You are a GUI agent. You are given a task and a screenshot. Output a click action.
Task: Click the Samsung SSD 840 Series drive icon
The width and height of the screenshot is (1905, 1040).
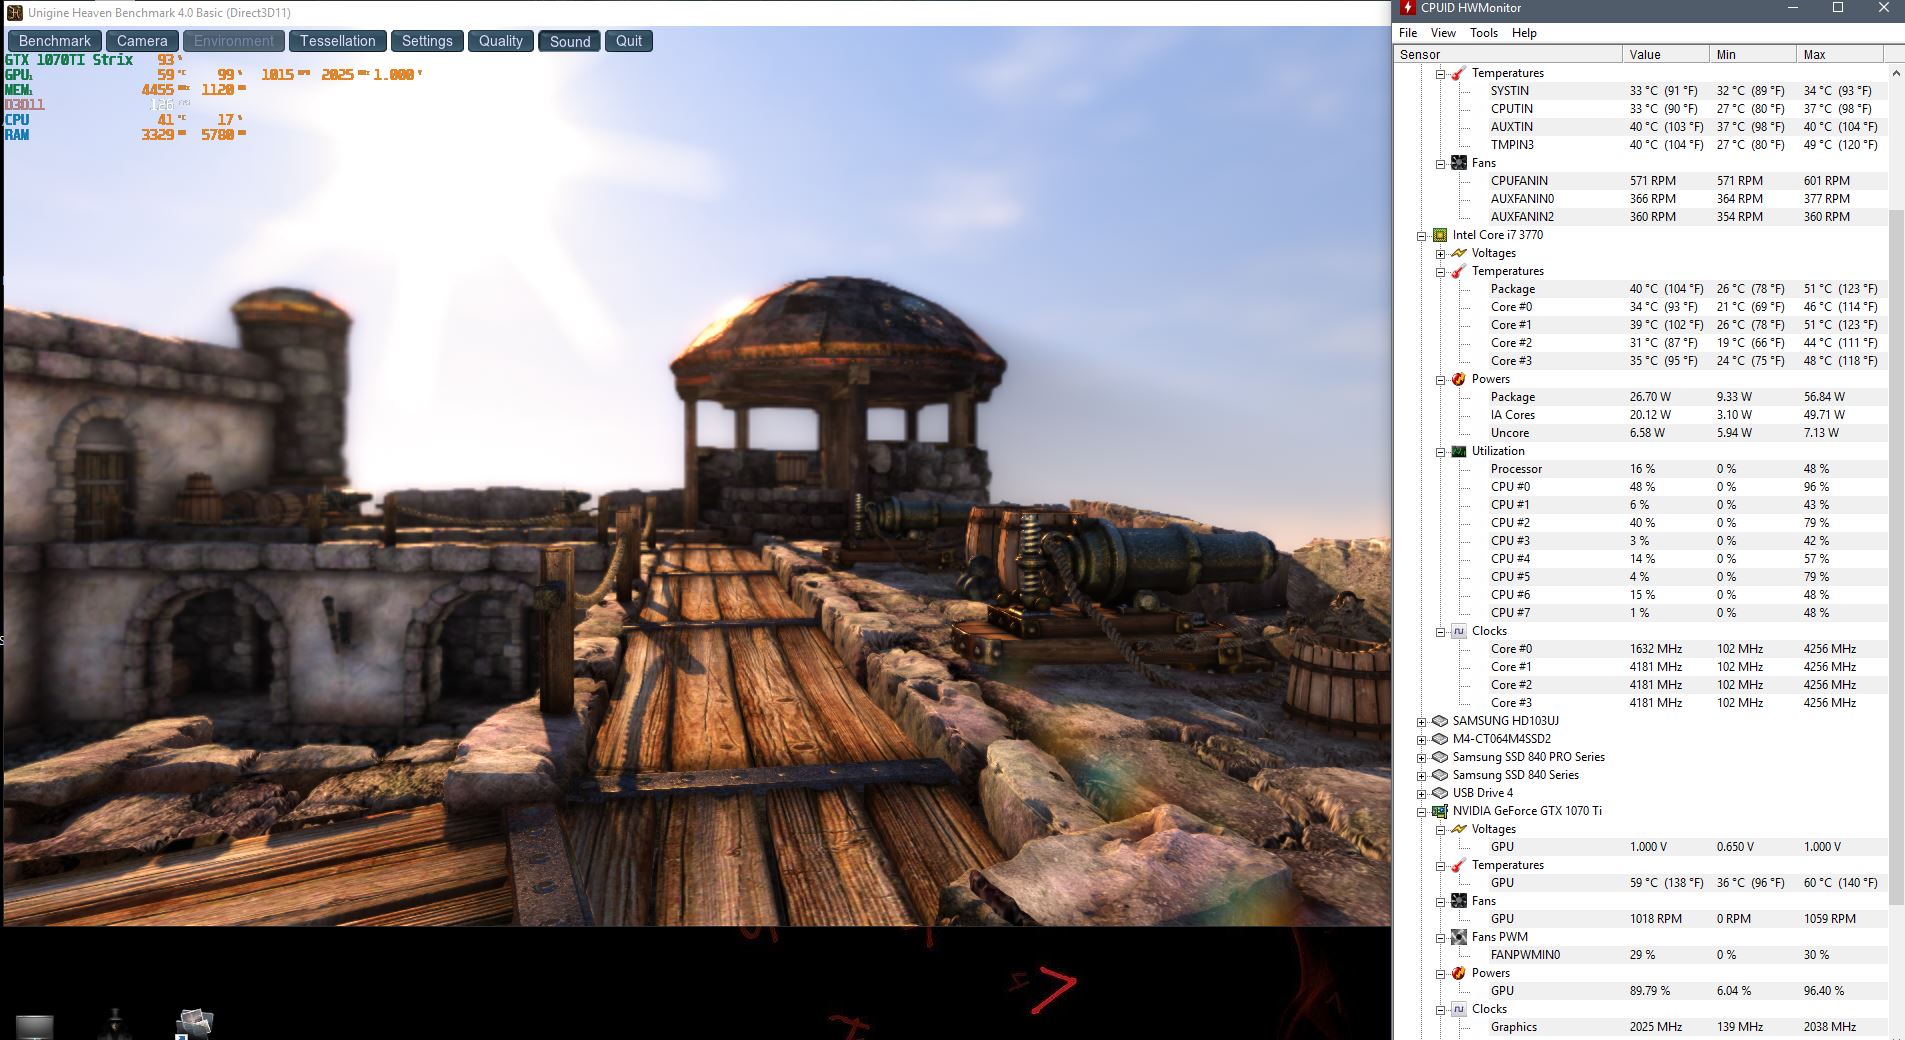[1440, 775]
